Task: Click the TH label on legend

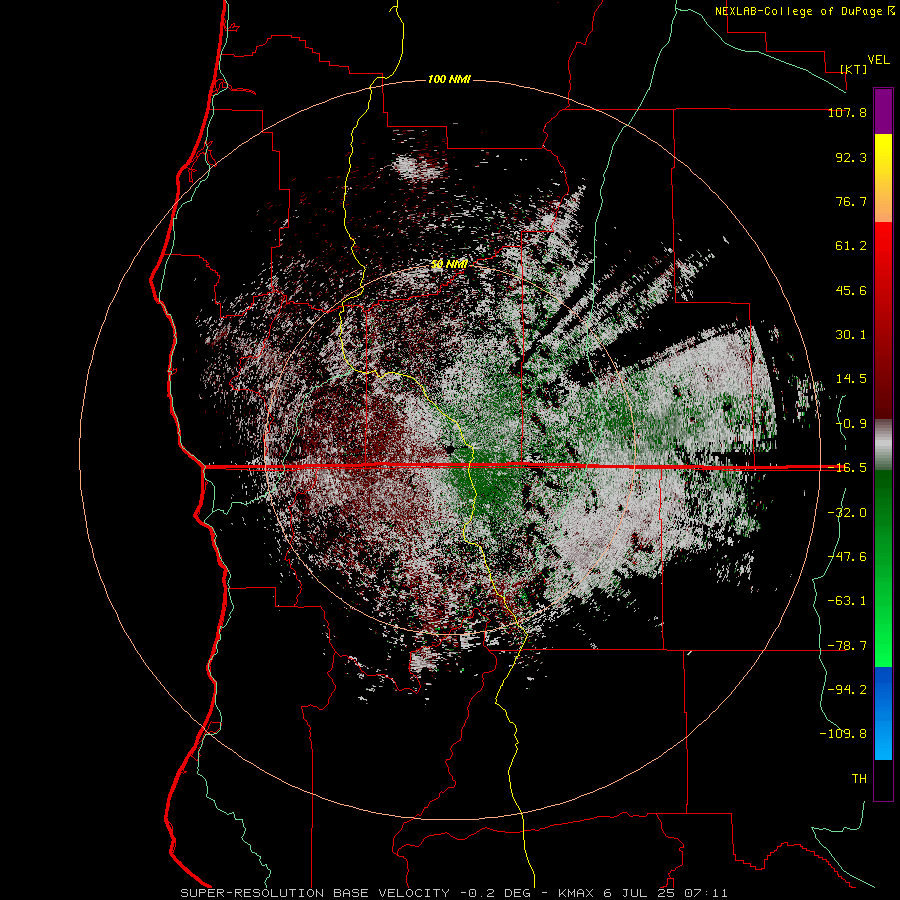Action: [x=859, y=779]
